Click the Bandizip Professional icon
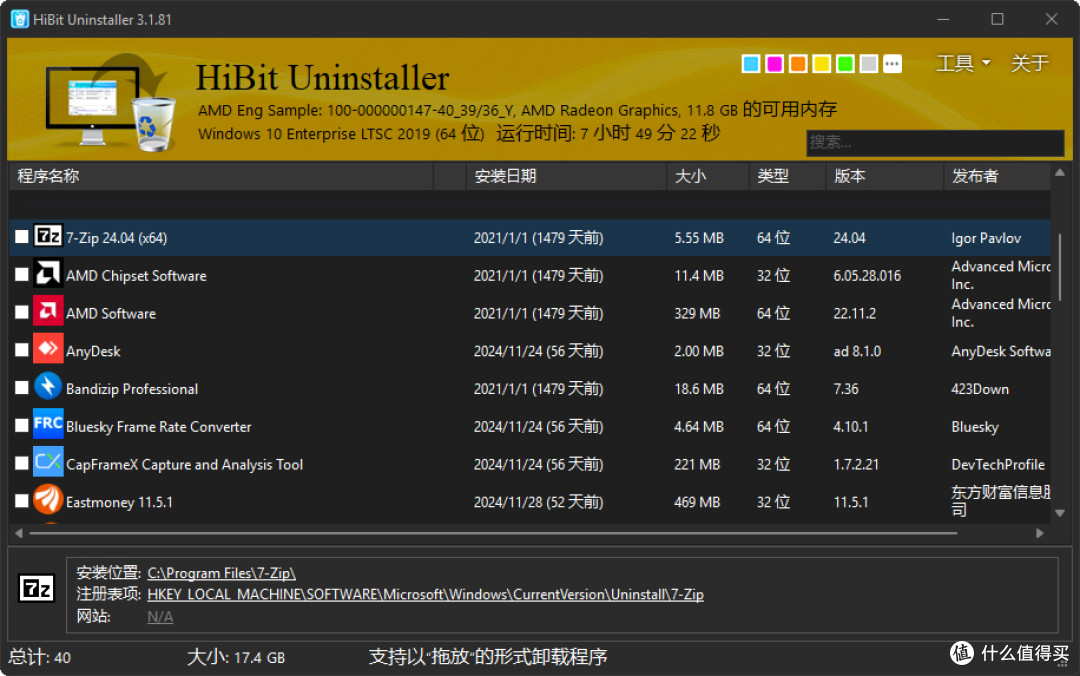This screenshot has height=676, width=1080. [48, 387]
